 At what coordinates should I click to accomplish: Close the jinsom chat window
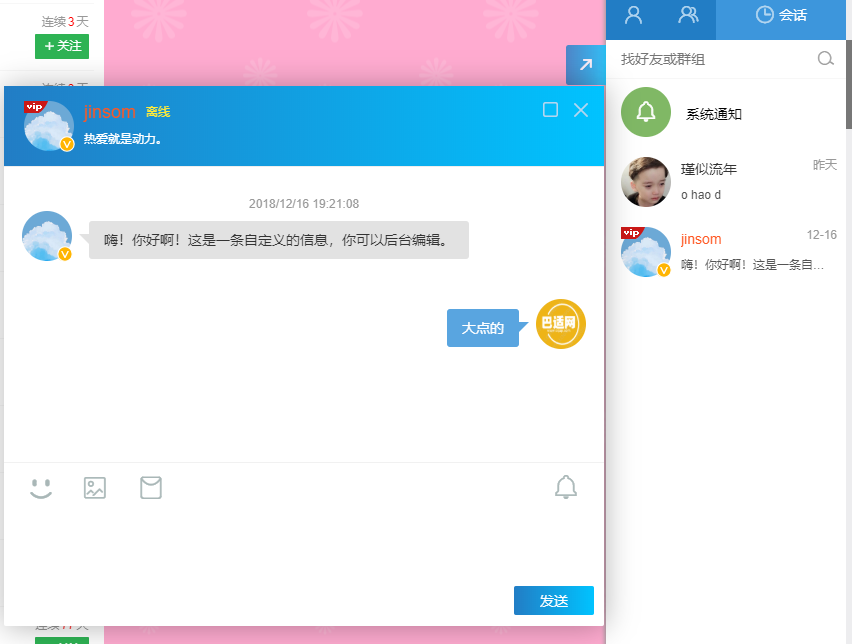tap(581, 110)
